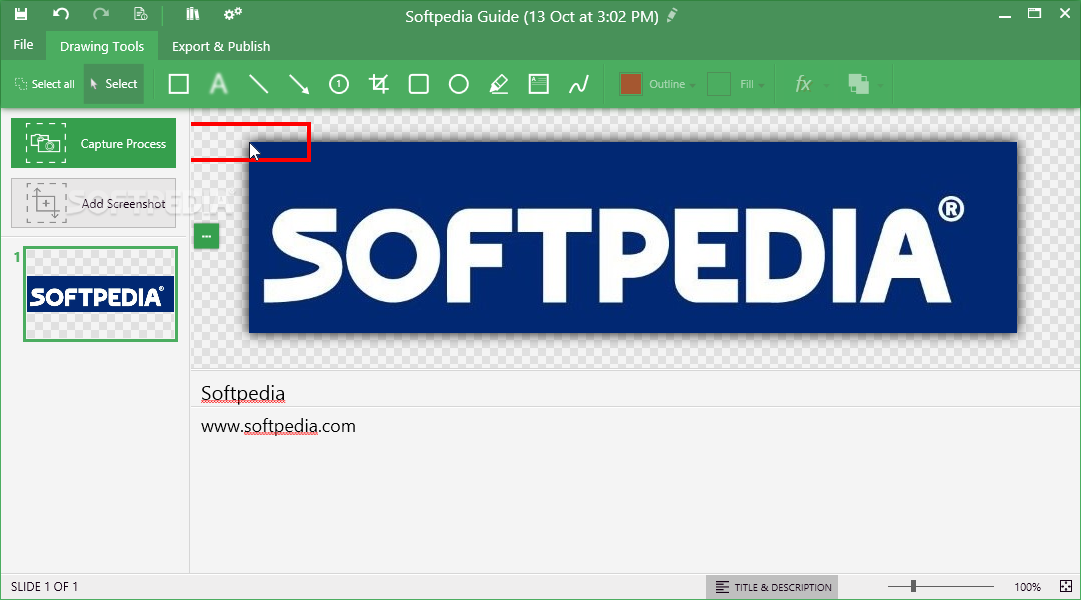Select the Rectangle outline tool
The height and width of the screenshot is (600, 1081).
(179, 84)
